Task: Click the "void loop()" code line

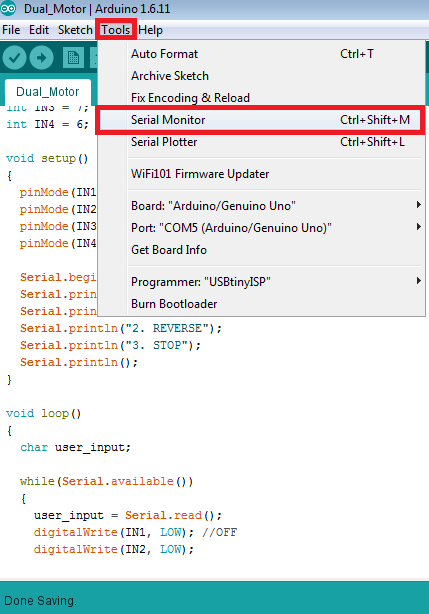Action: (43, 414)
